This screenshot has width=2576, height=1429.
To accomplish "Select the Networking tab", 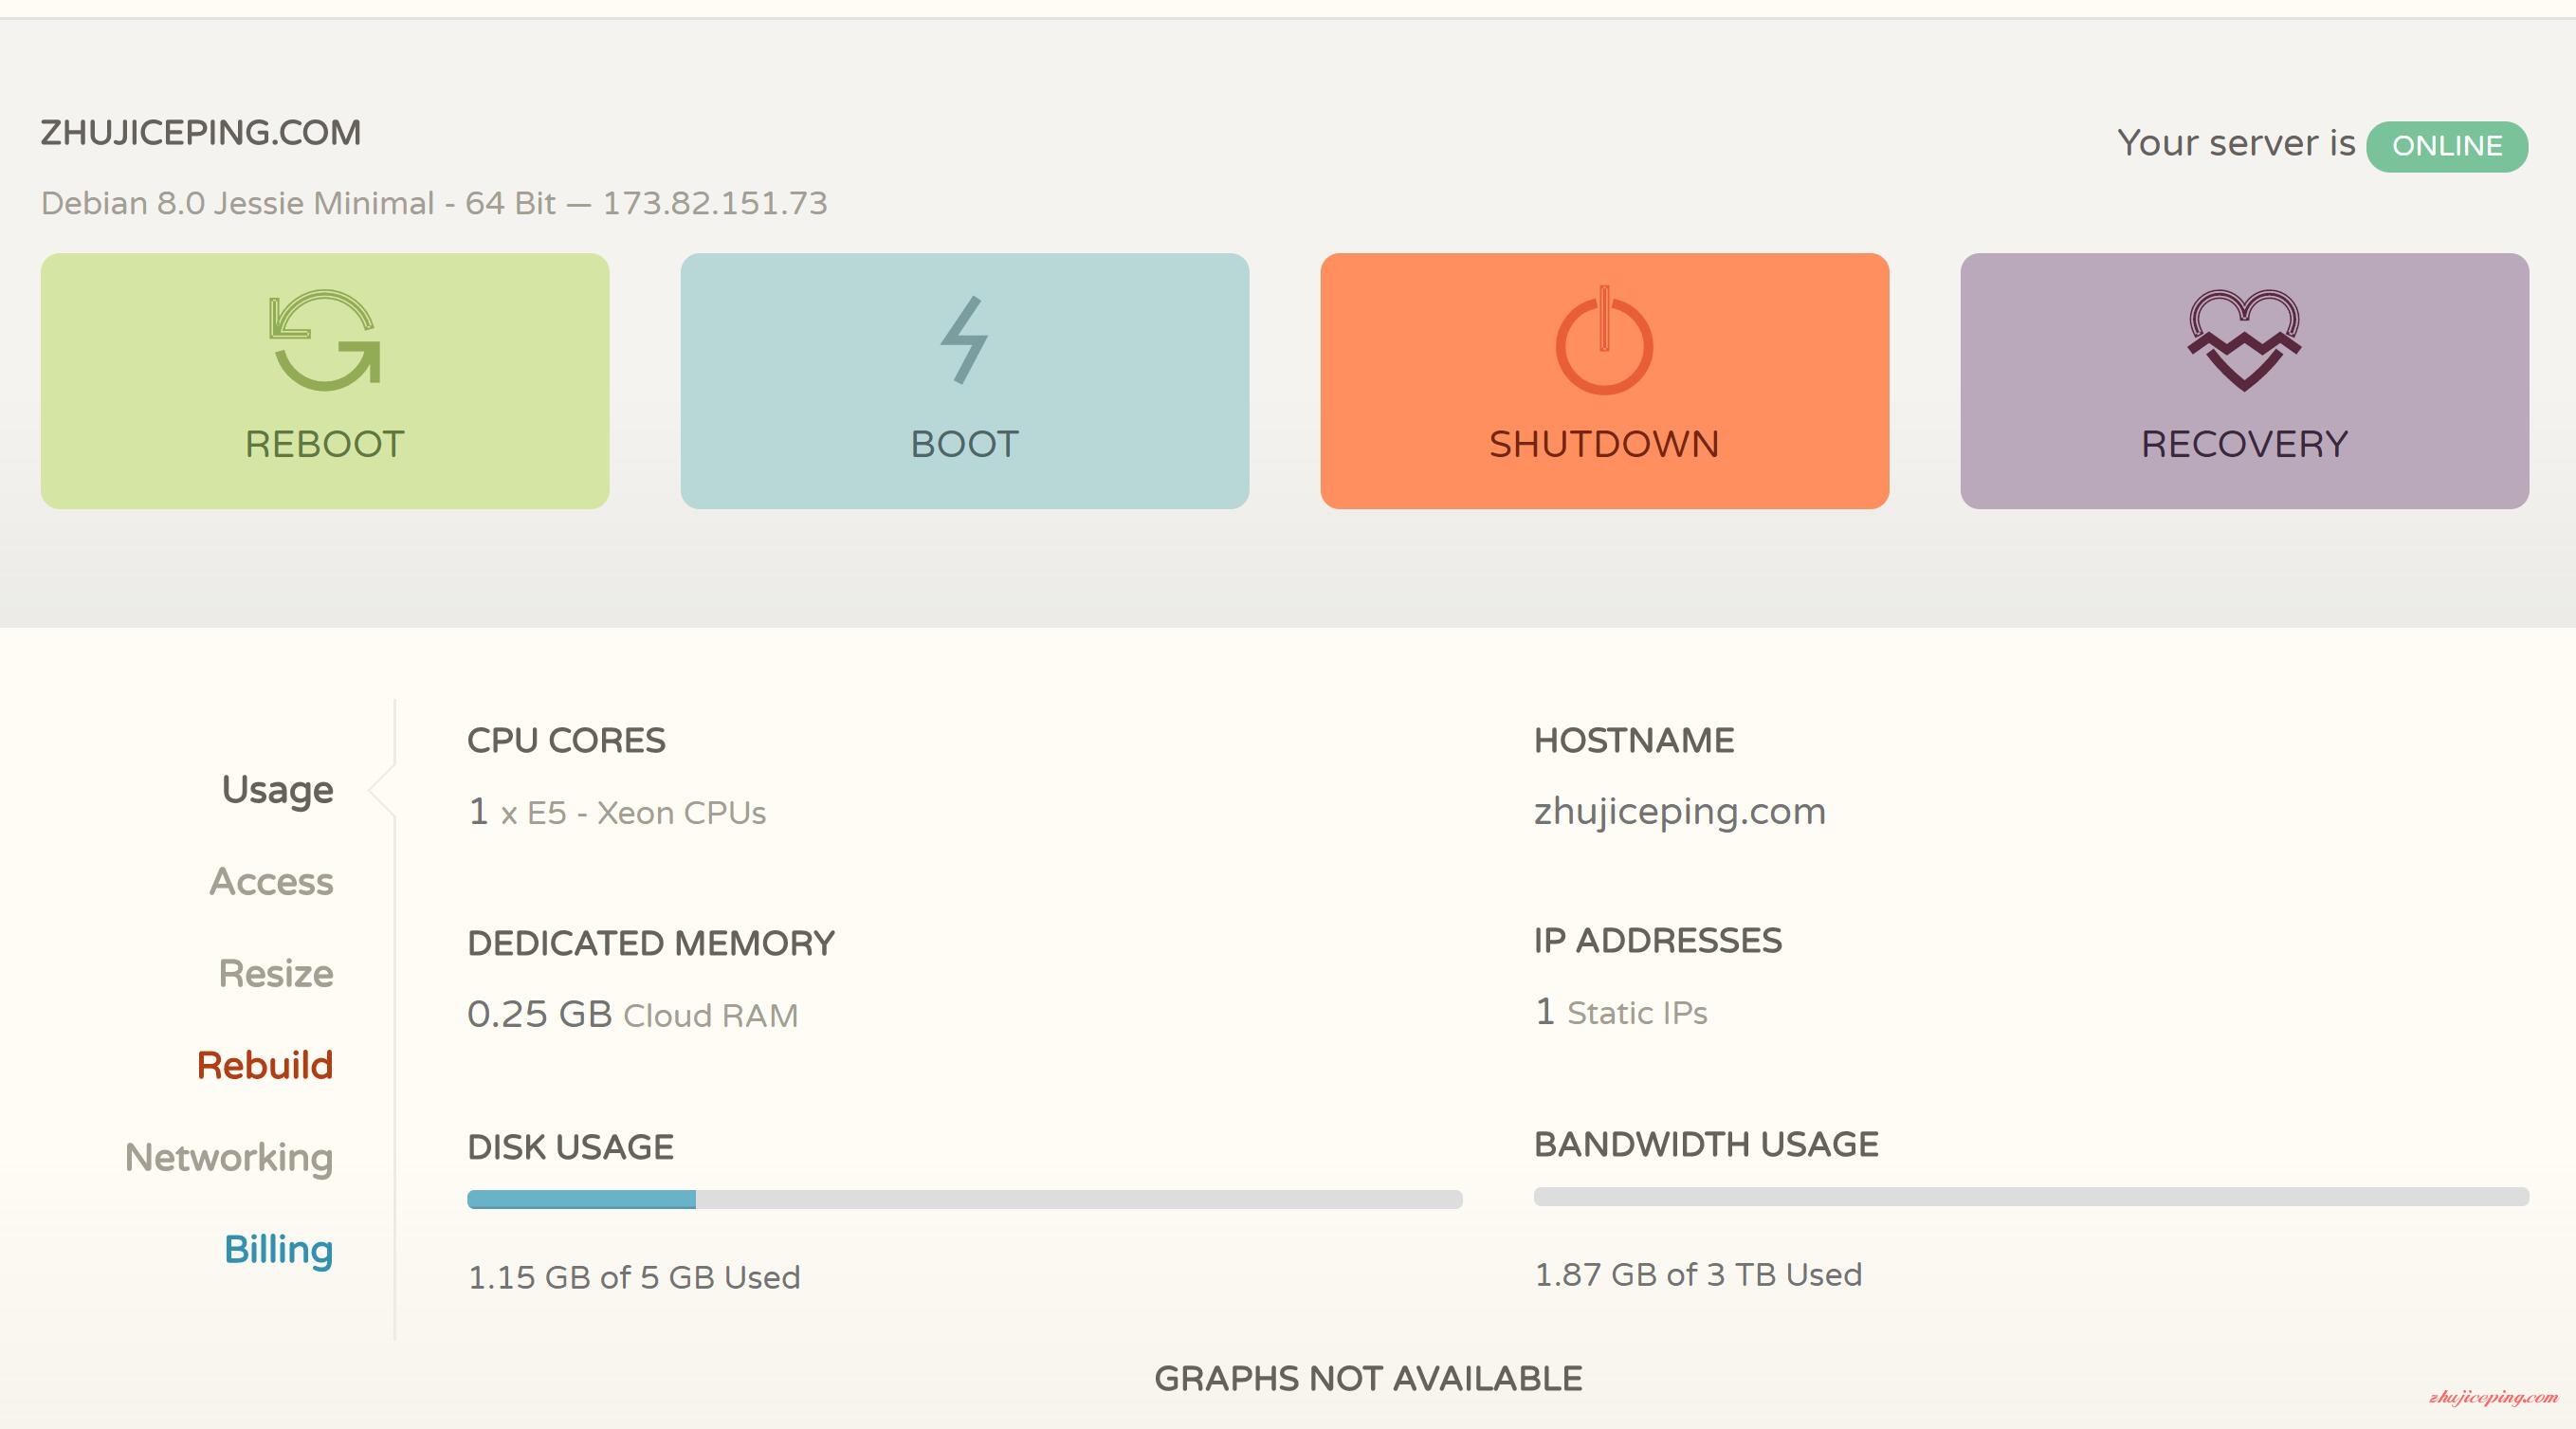I will [229, 1158].
